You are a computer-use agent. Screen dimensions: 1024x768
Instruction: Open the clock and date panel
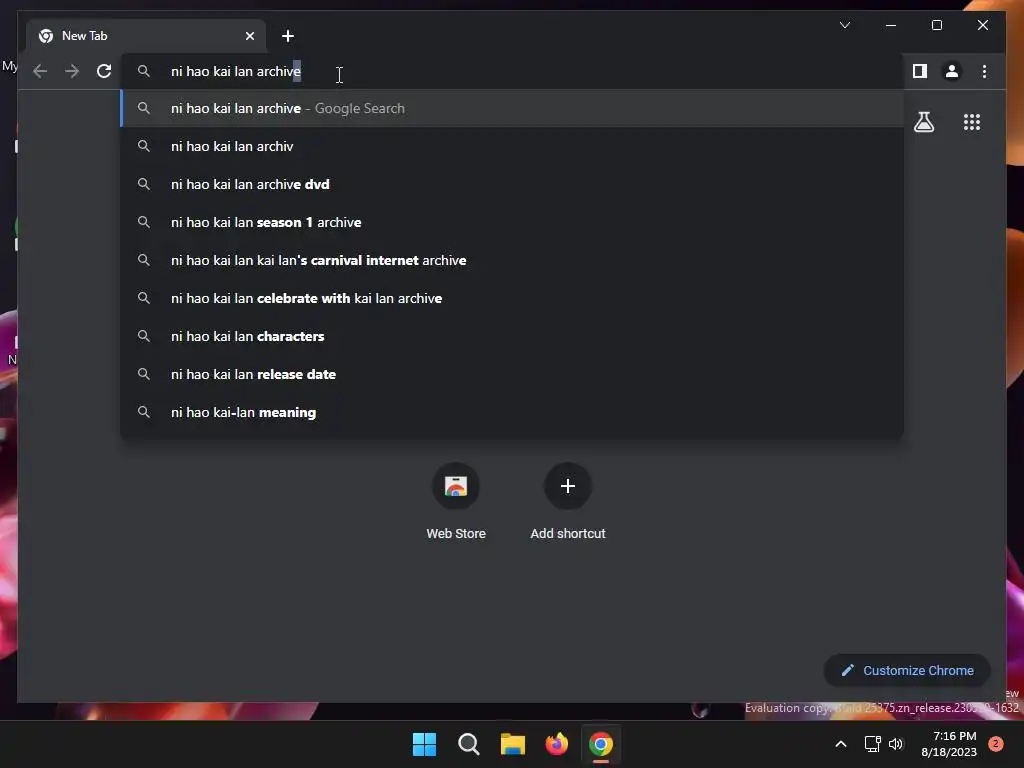(949, 744)
